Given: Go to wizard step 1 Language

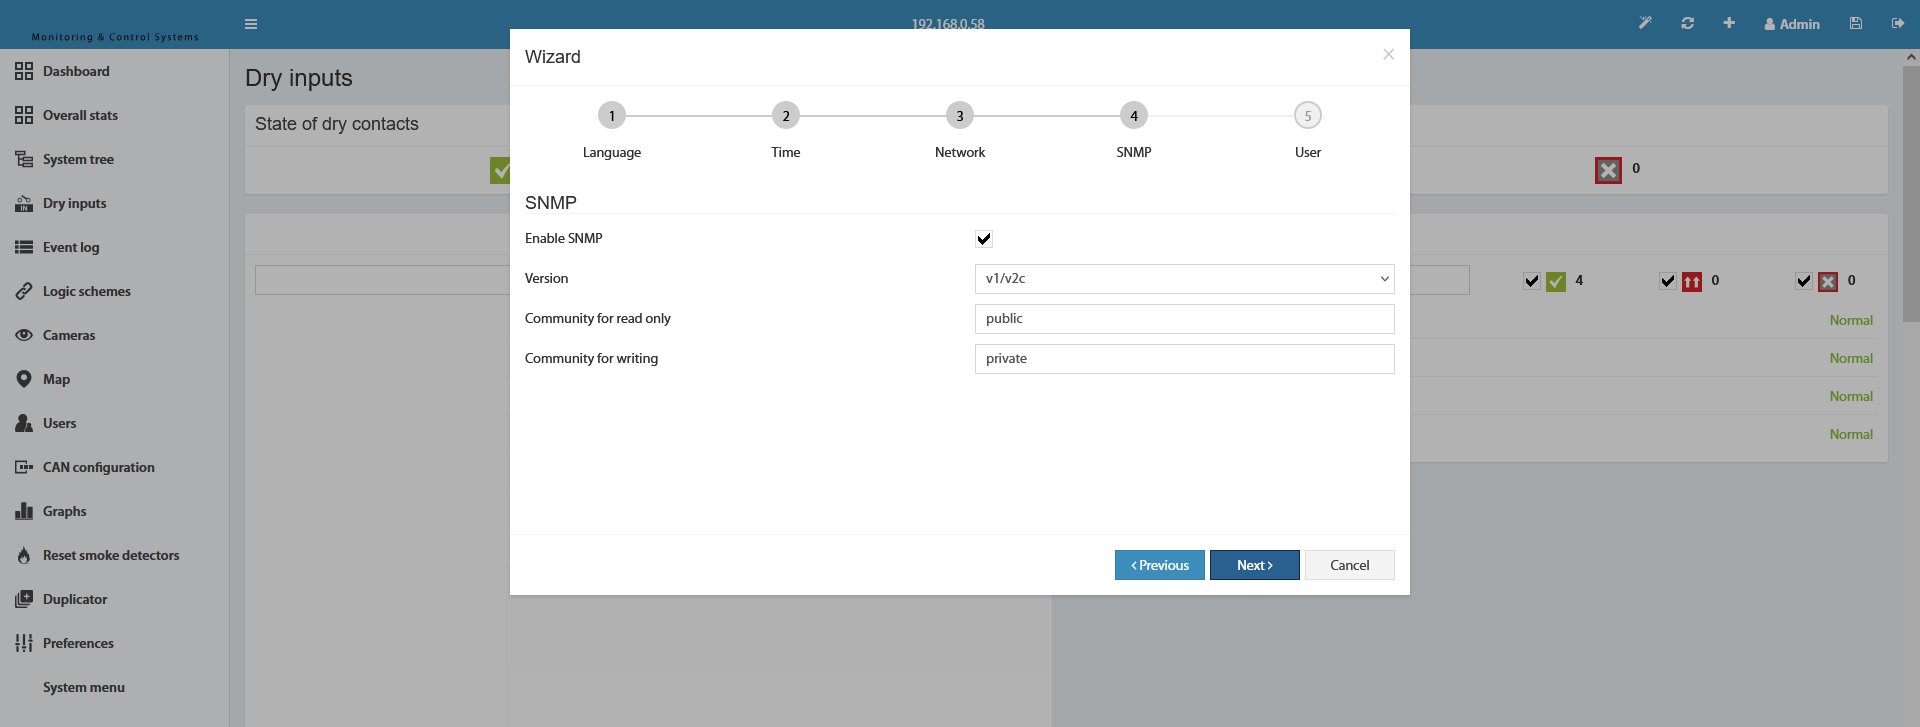Looking at the screenshot, I should tap(612, 116).
